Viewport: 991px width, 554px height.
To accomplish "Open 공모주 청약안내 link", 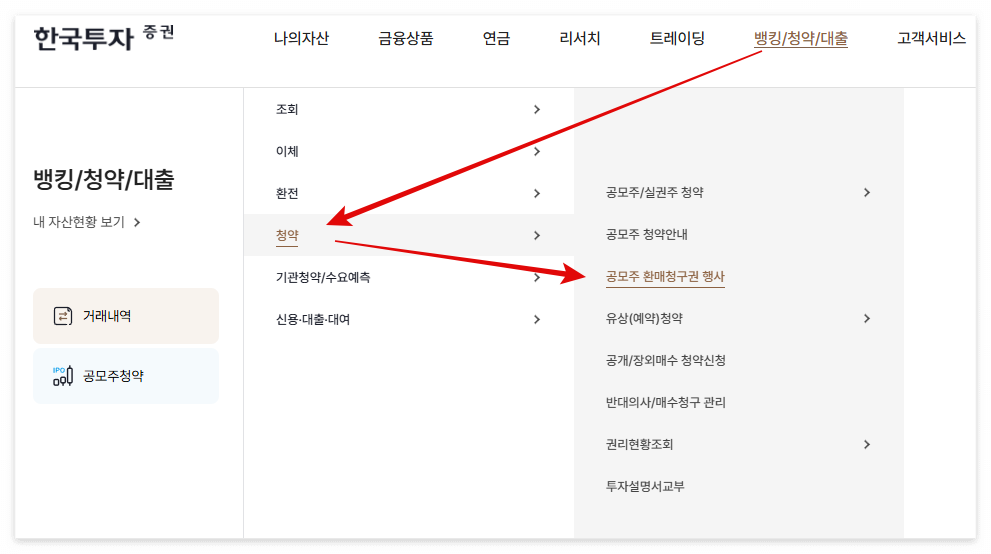I will 647,234.
